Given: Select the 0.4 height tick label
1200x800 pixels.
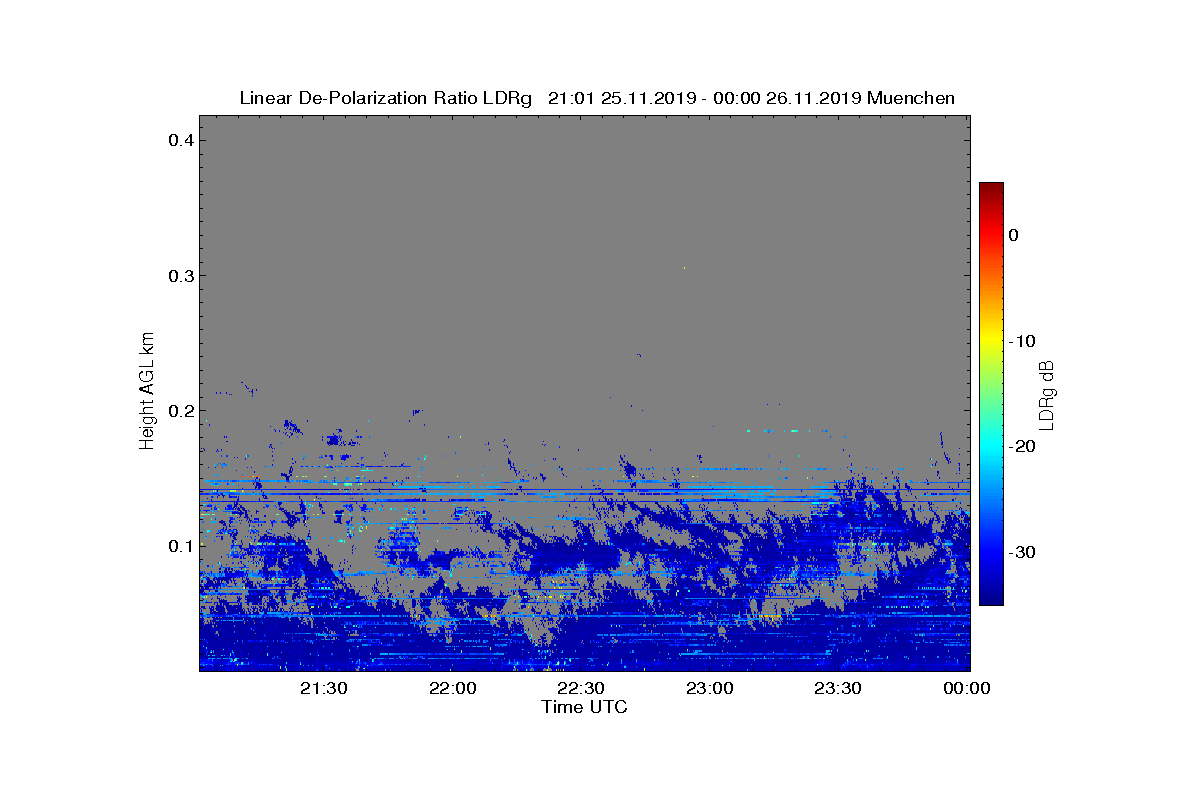Looking at the screenshot, I should [180, 140].
